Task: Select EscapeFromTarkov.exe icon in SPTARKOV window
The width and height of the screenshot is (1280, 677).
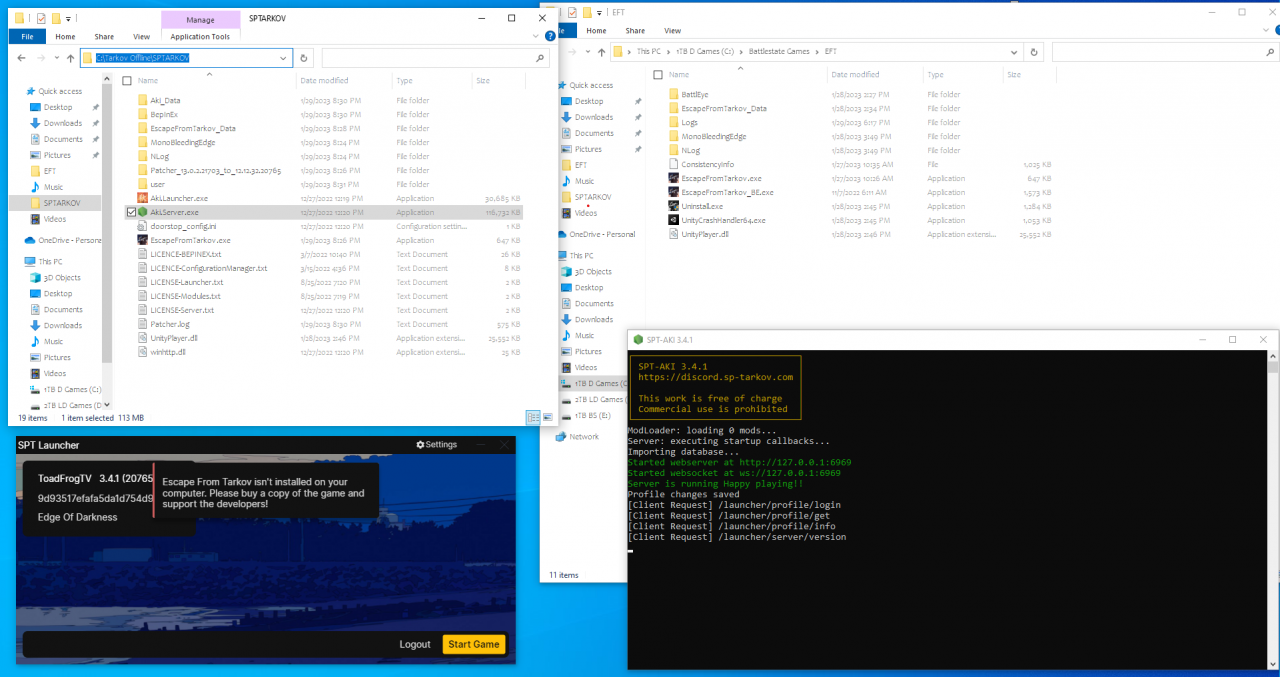Action: pyautogui.click(x=142, y=240)
